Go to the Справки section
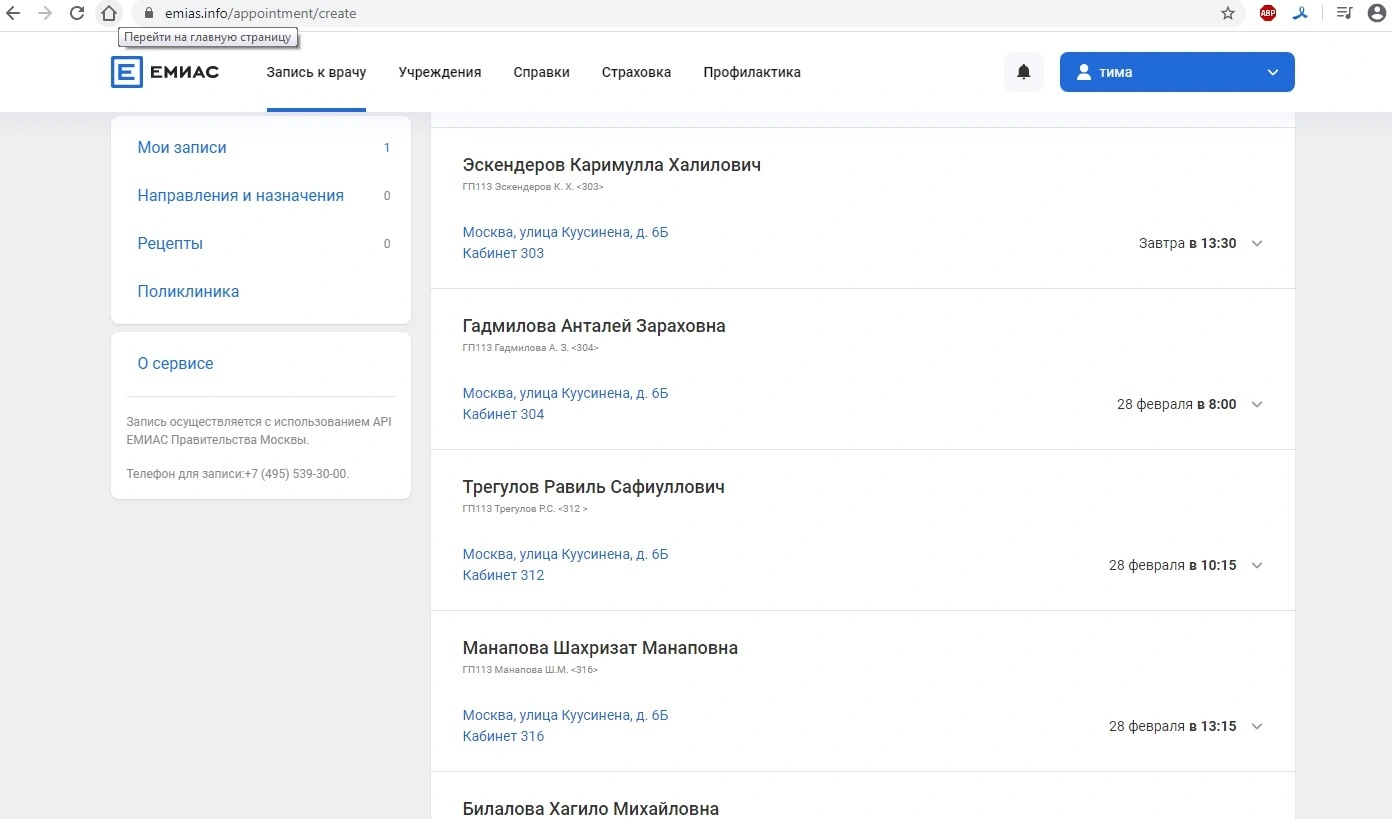This screenshot has height=819, width=1392. [x=542, y=72]
